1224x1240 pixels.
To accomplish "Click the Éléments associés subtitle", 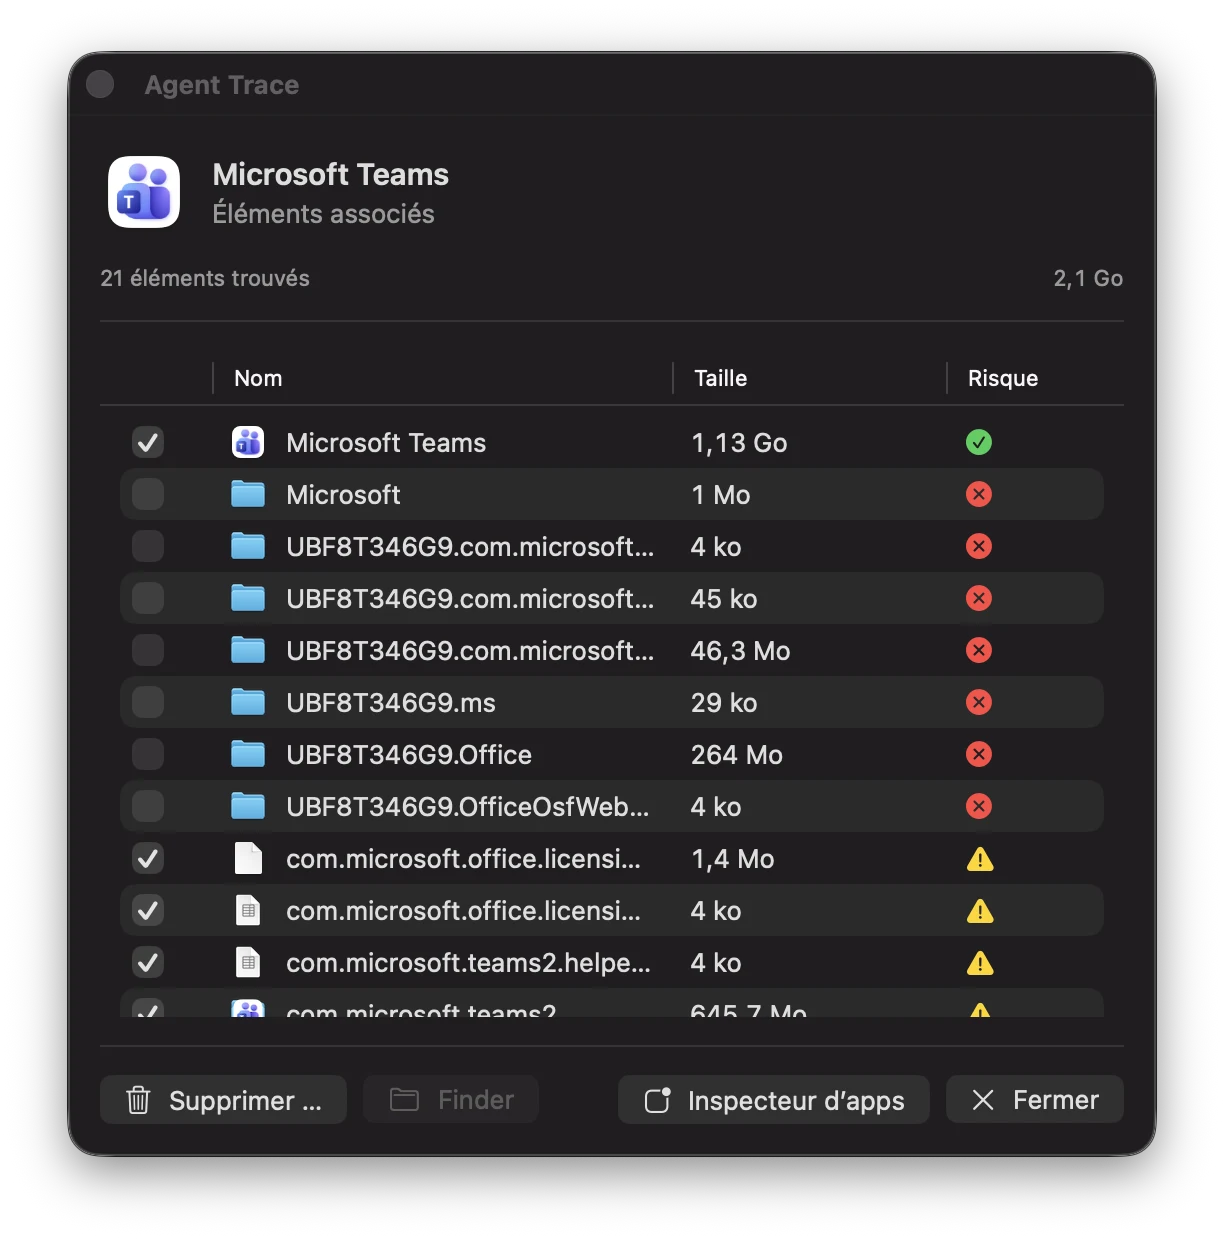I will (323, 214).
